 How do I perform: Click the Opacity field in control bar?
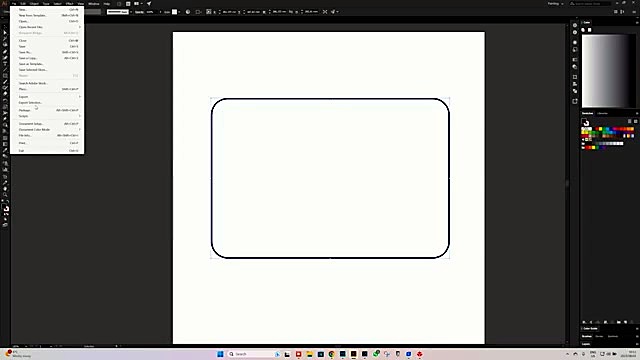click(151, 12)
